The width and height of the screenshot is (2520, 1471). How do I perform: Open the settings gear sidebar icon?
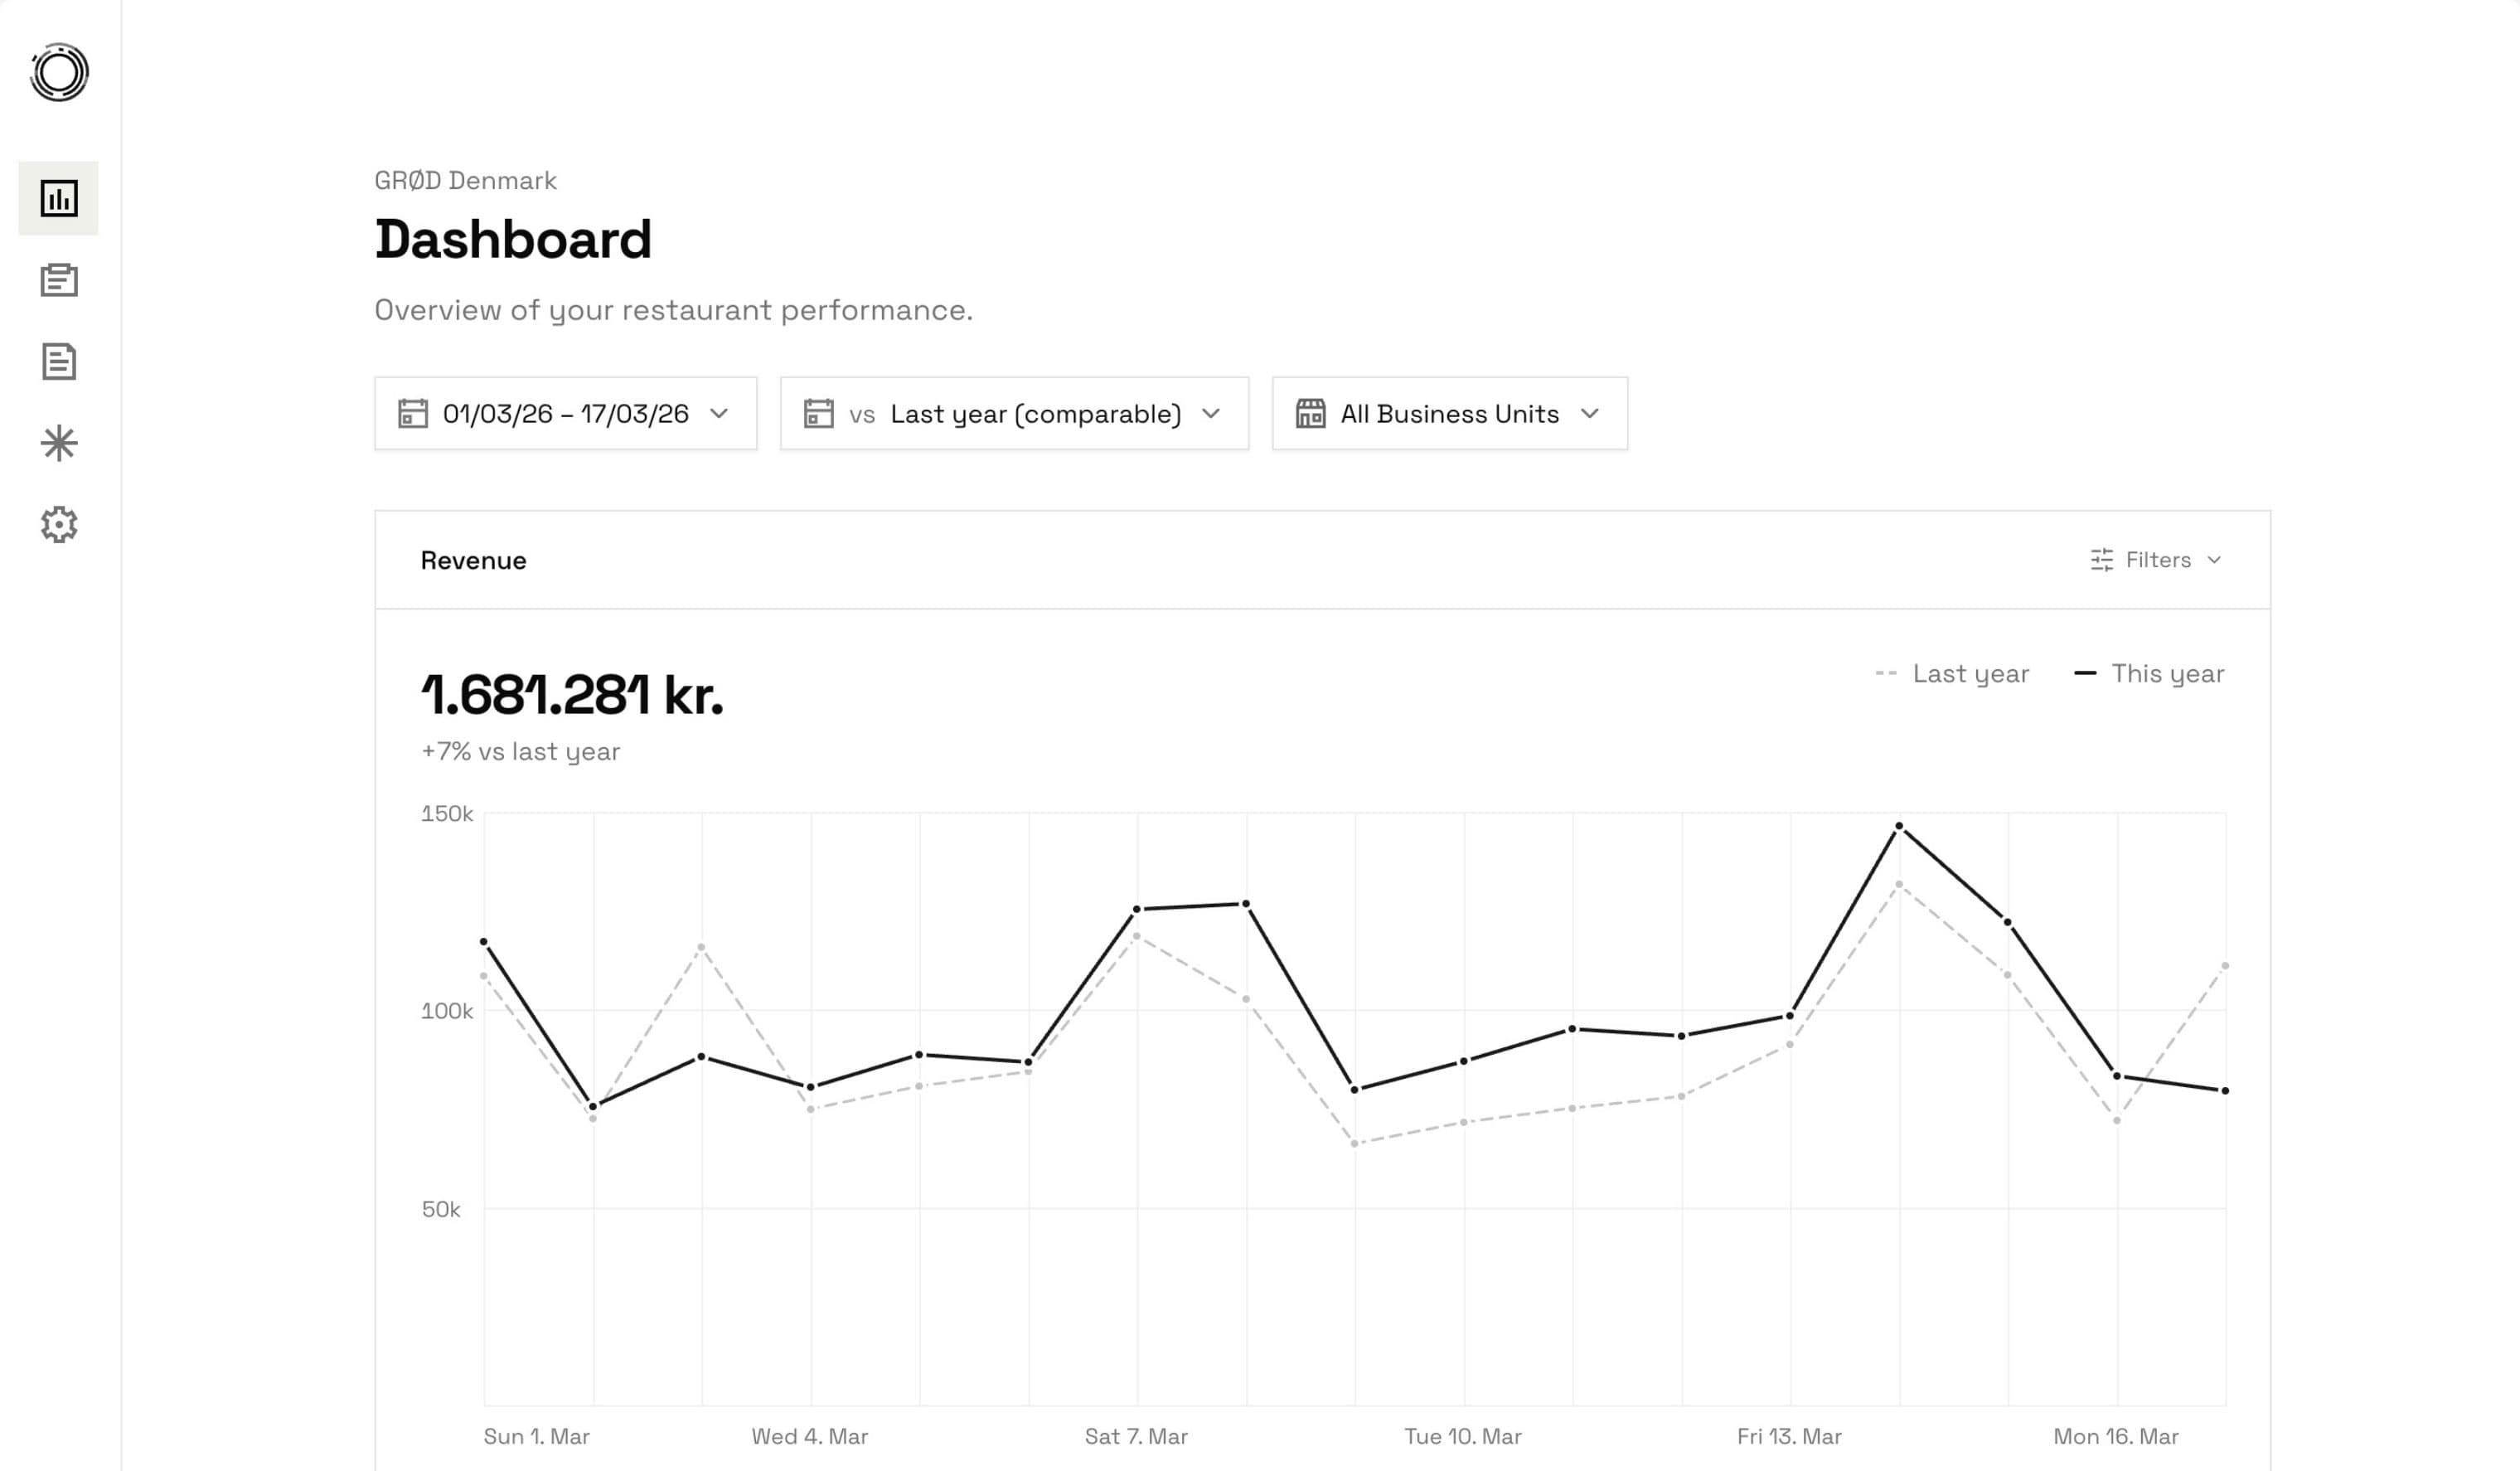point(59,524)
